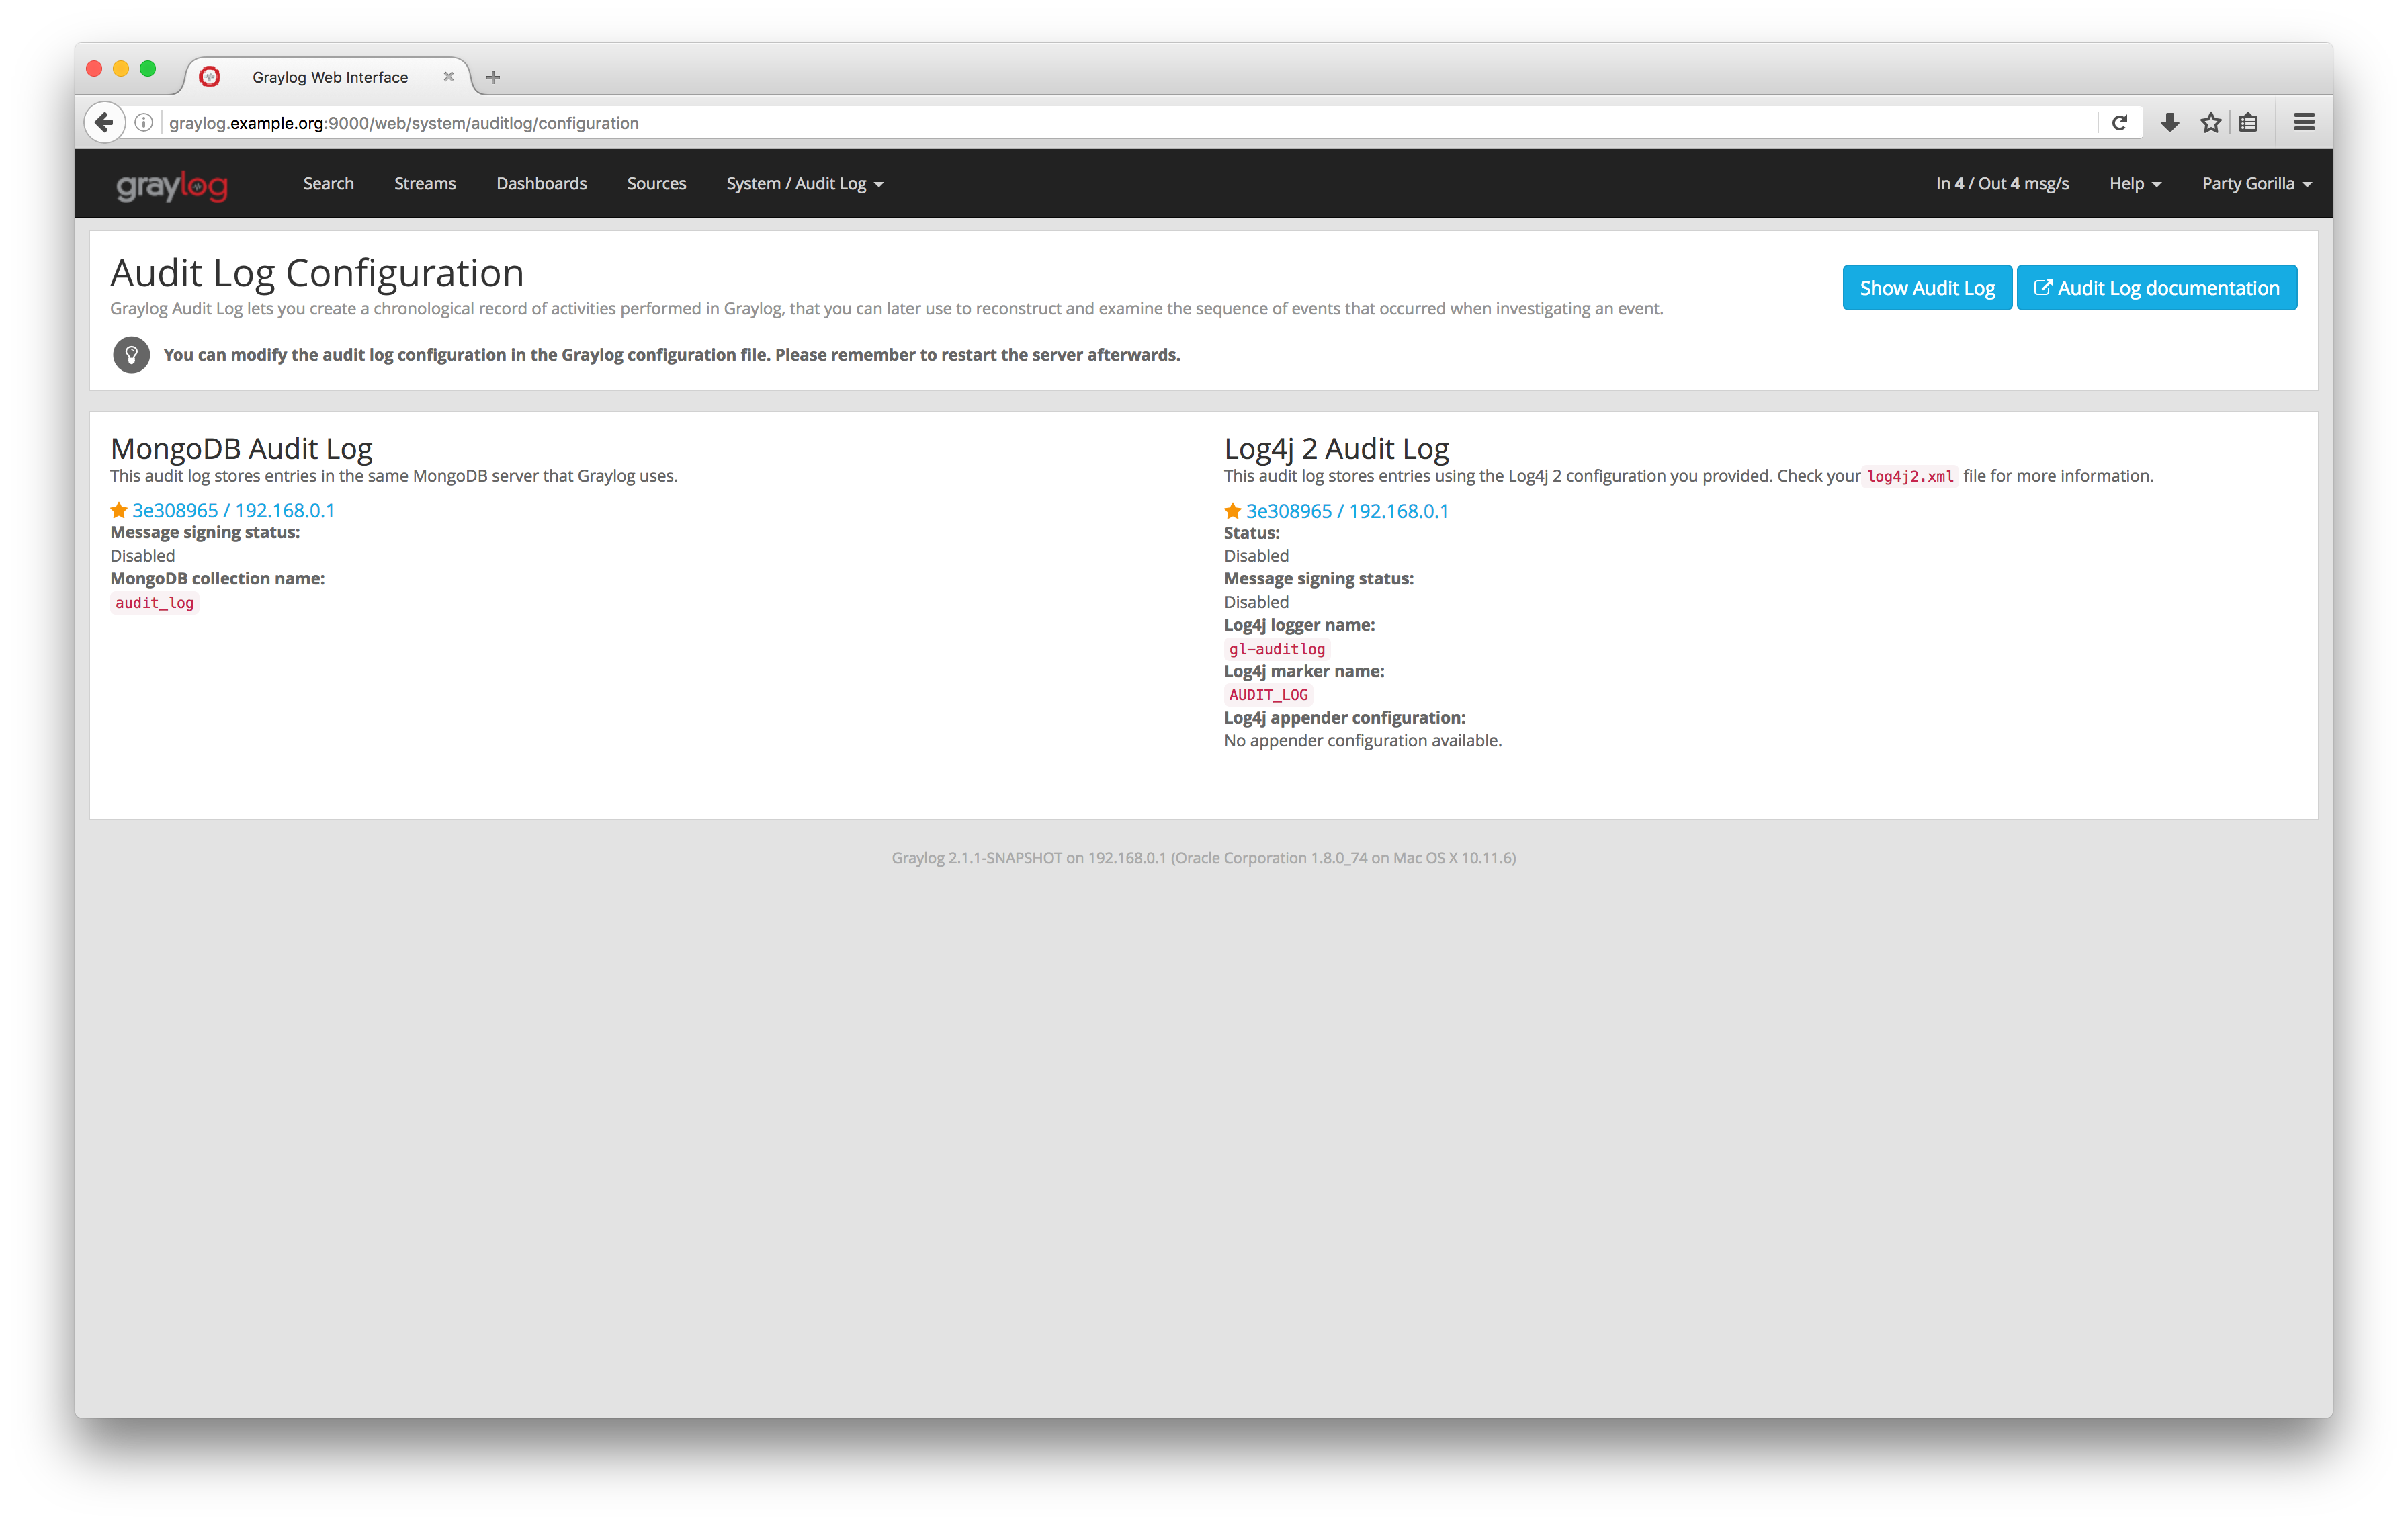2408x1525 pixels.
Task: Open the browser hamburger menu
Action: point(2304,123)
